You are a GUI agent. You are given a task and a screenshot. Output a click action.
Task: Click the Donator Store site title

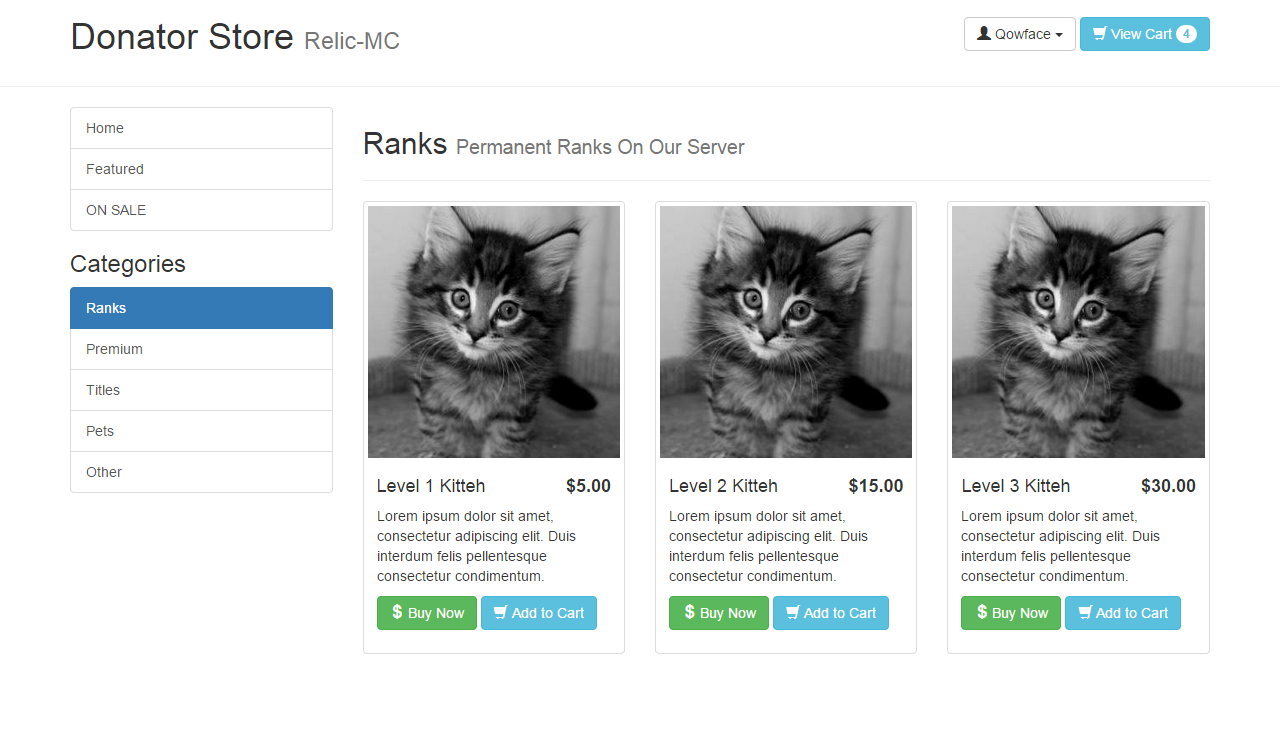182,37
